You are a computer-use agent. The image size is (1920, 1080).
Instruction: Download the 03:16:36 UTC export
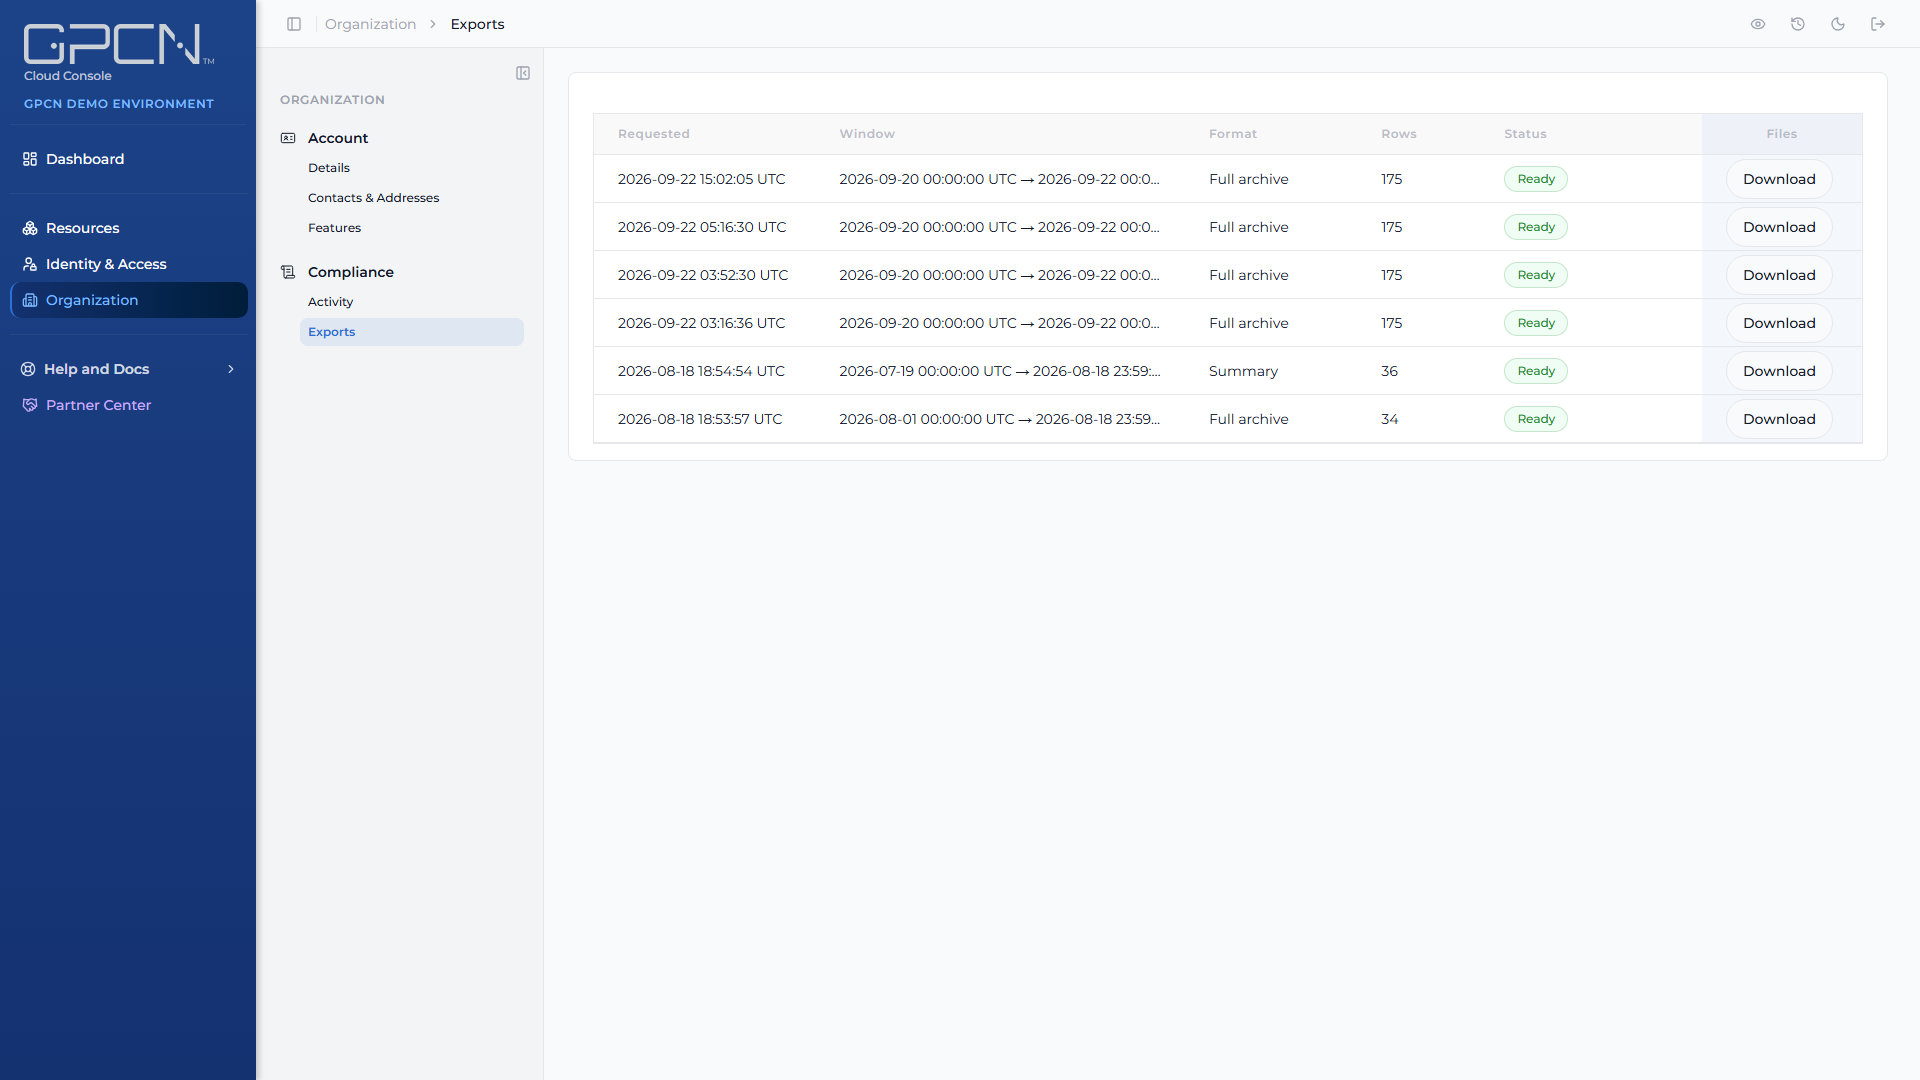pyautogui.click(x=1779, y=323)
